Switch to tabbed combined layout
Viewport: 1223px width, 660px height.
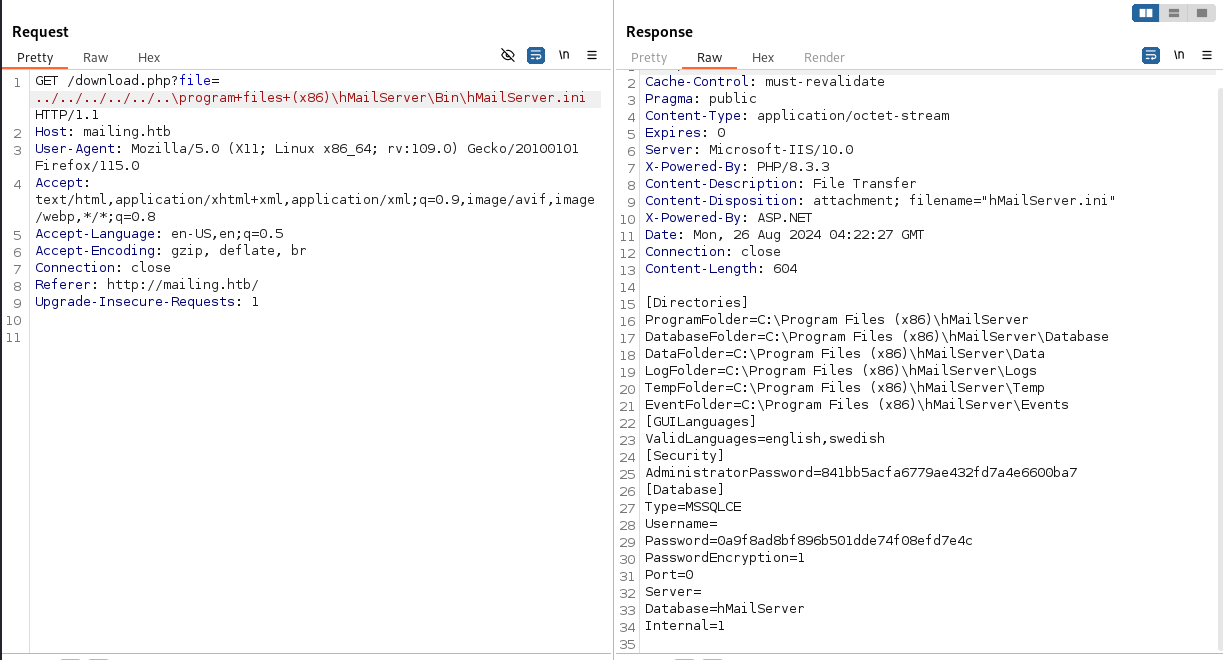pos(1200,13)
